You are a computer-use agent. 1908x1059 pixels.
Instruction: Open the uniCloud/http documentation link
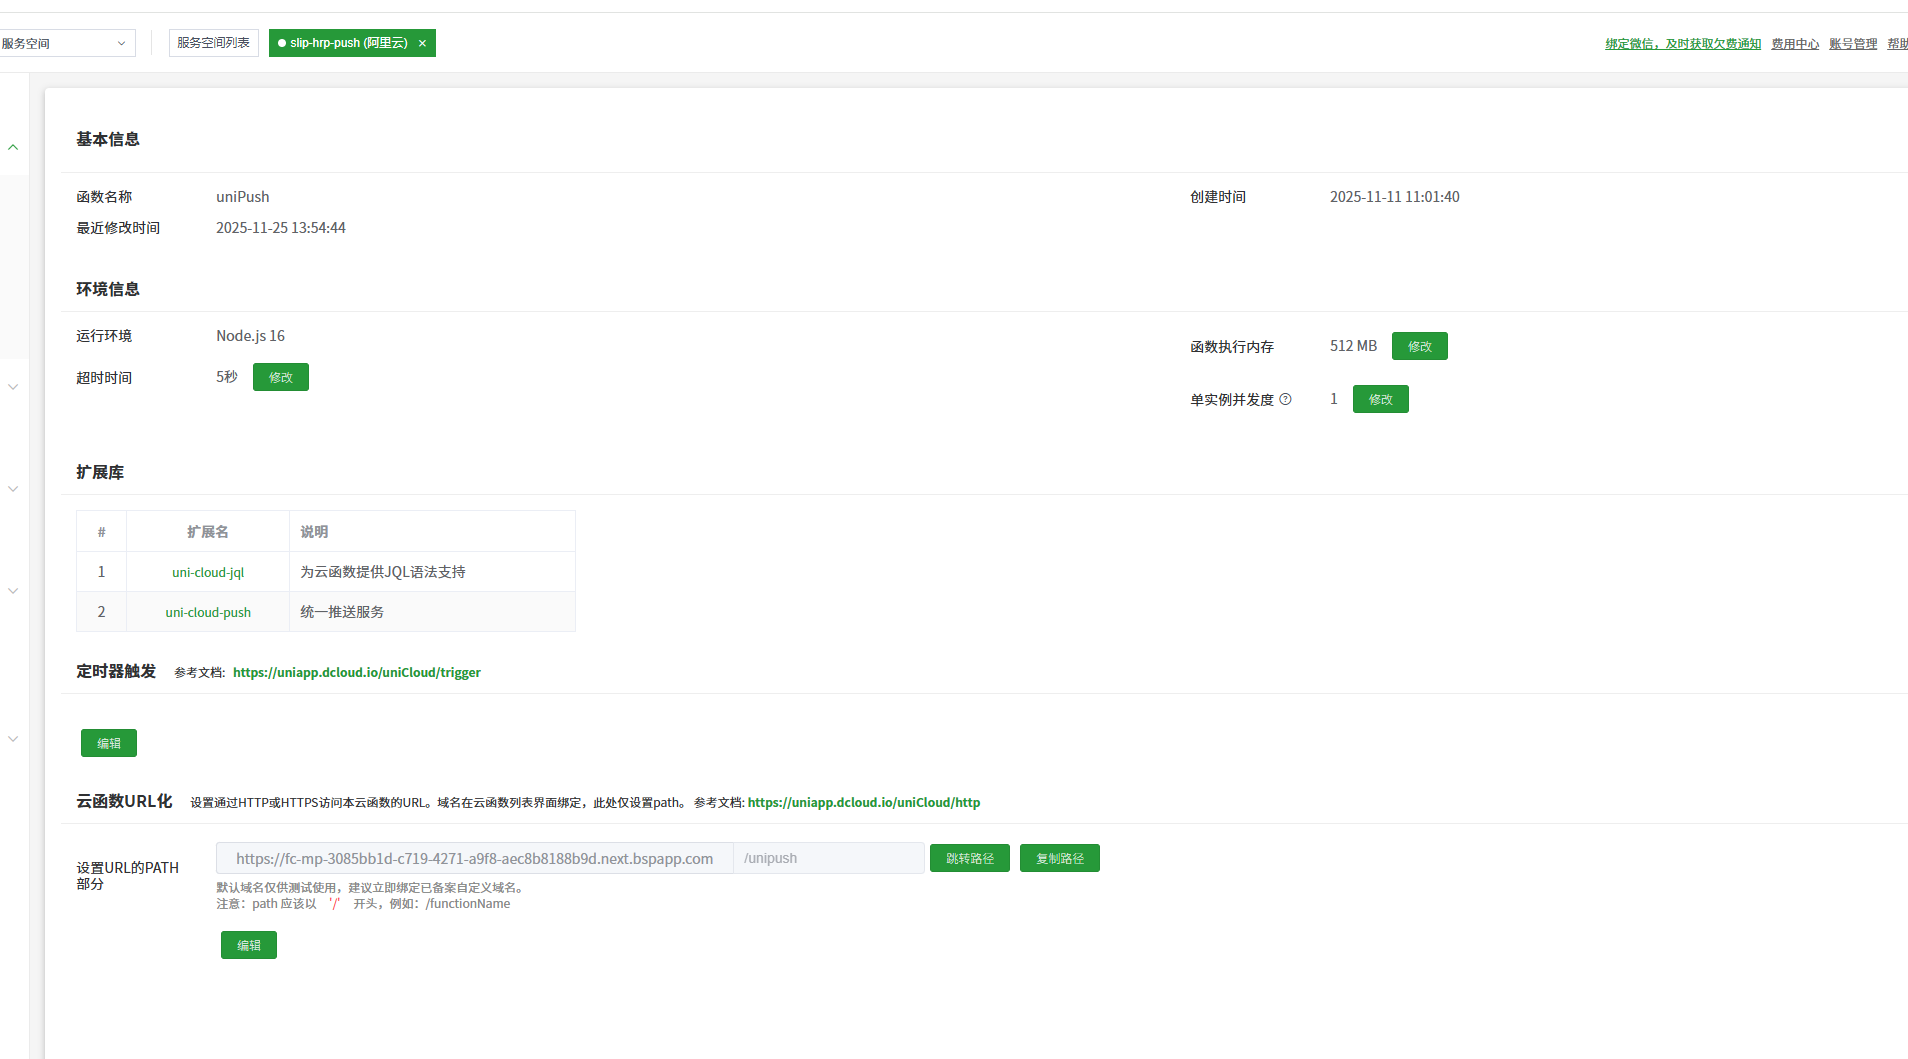(x=863, y=802)
